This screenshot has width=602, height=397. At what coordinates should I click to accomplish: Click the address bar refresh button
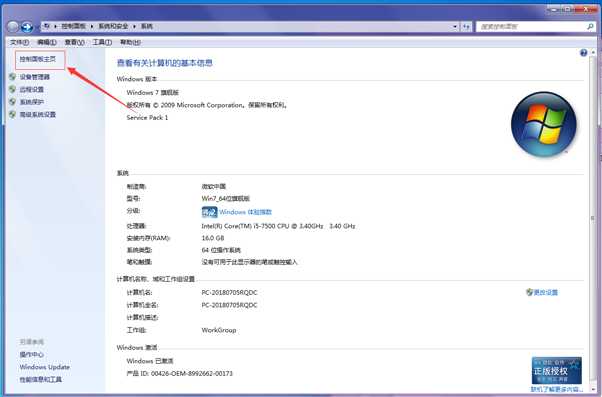(466, 26)
